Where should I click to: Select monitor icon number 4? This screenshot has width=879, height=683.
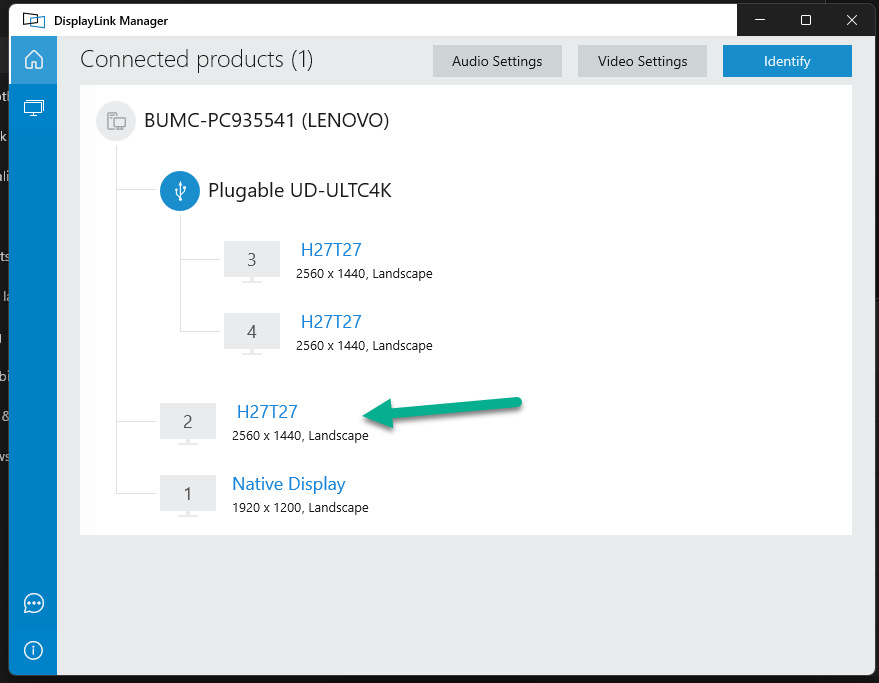pos(251,332)
